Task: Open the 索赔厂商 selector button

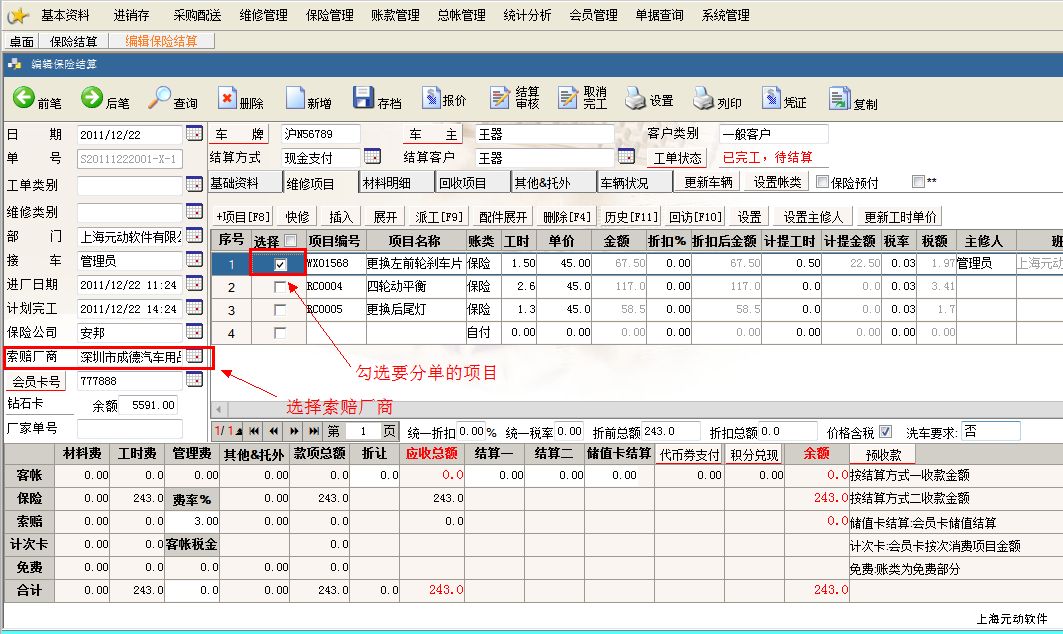Action: (195, 356)
